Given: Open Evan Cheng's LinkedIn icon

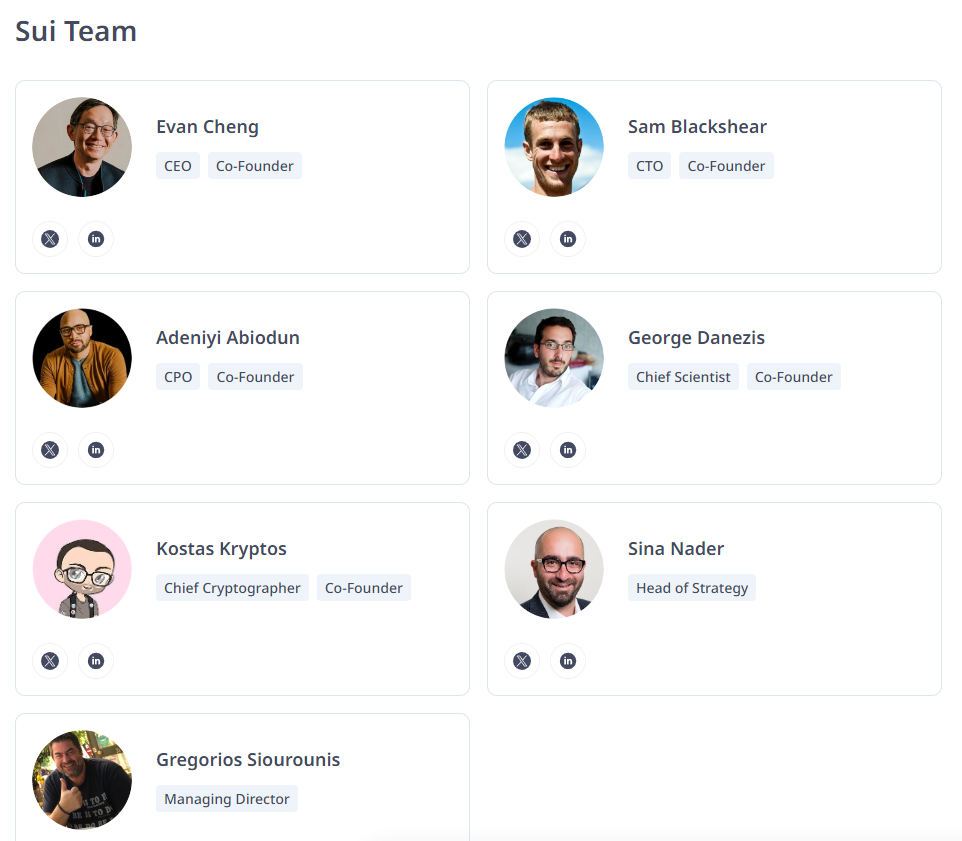Looking at the screenshot, I should click(96, 239).
